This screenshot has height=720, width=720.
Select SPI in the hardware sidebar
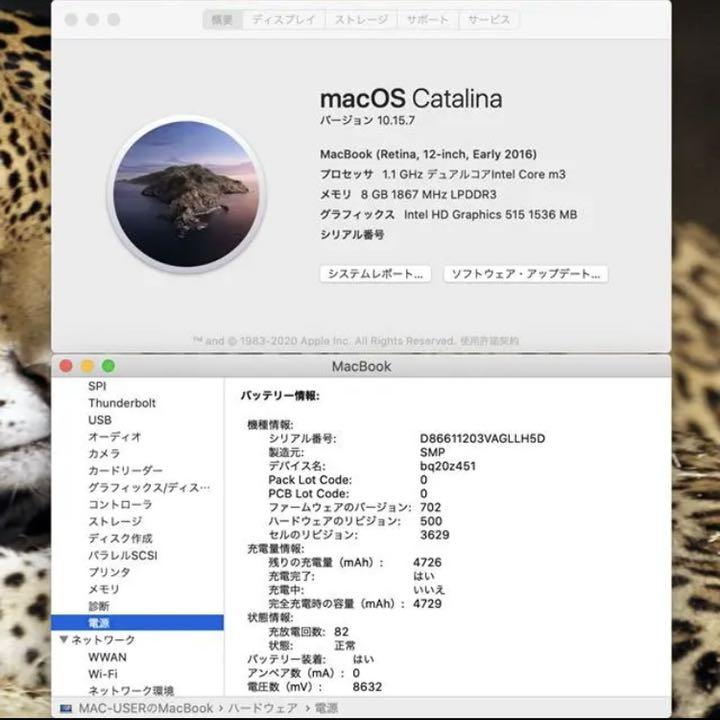[97, 386]
